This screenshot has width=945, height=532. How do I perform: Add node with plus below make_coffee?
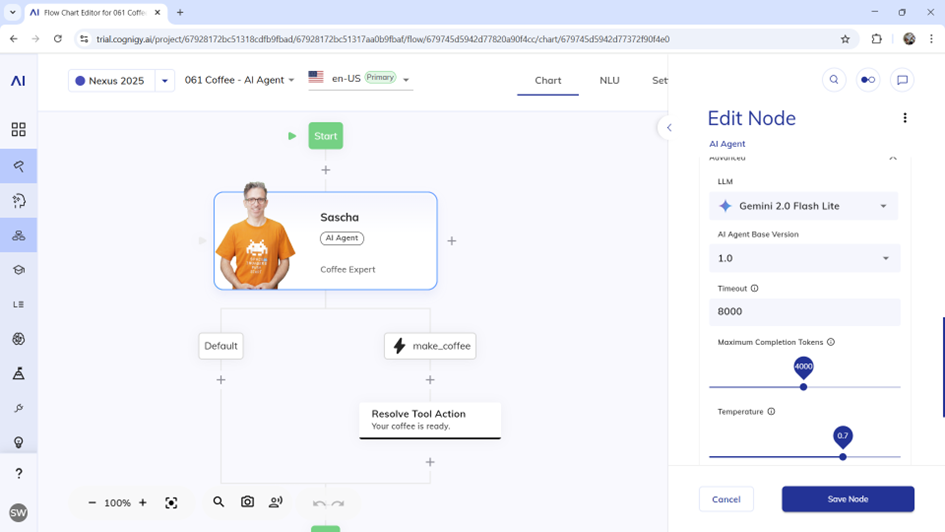tap(430, 380)
